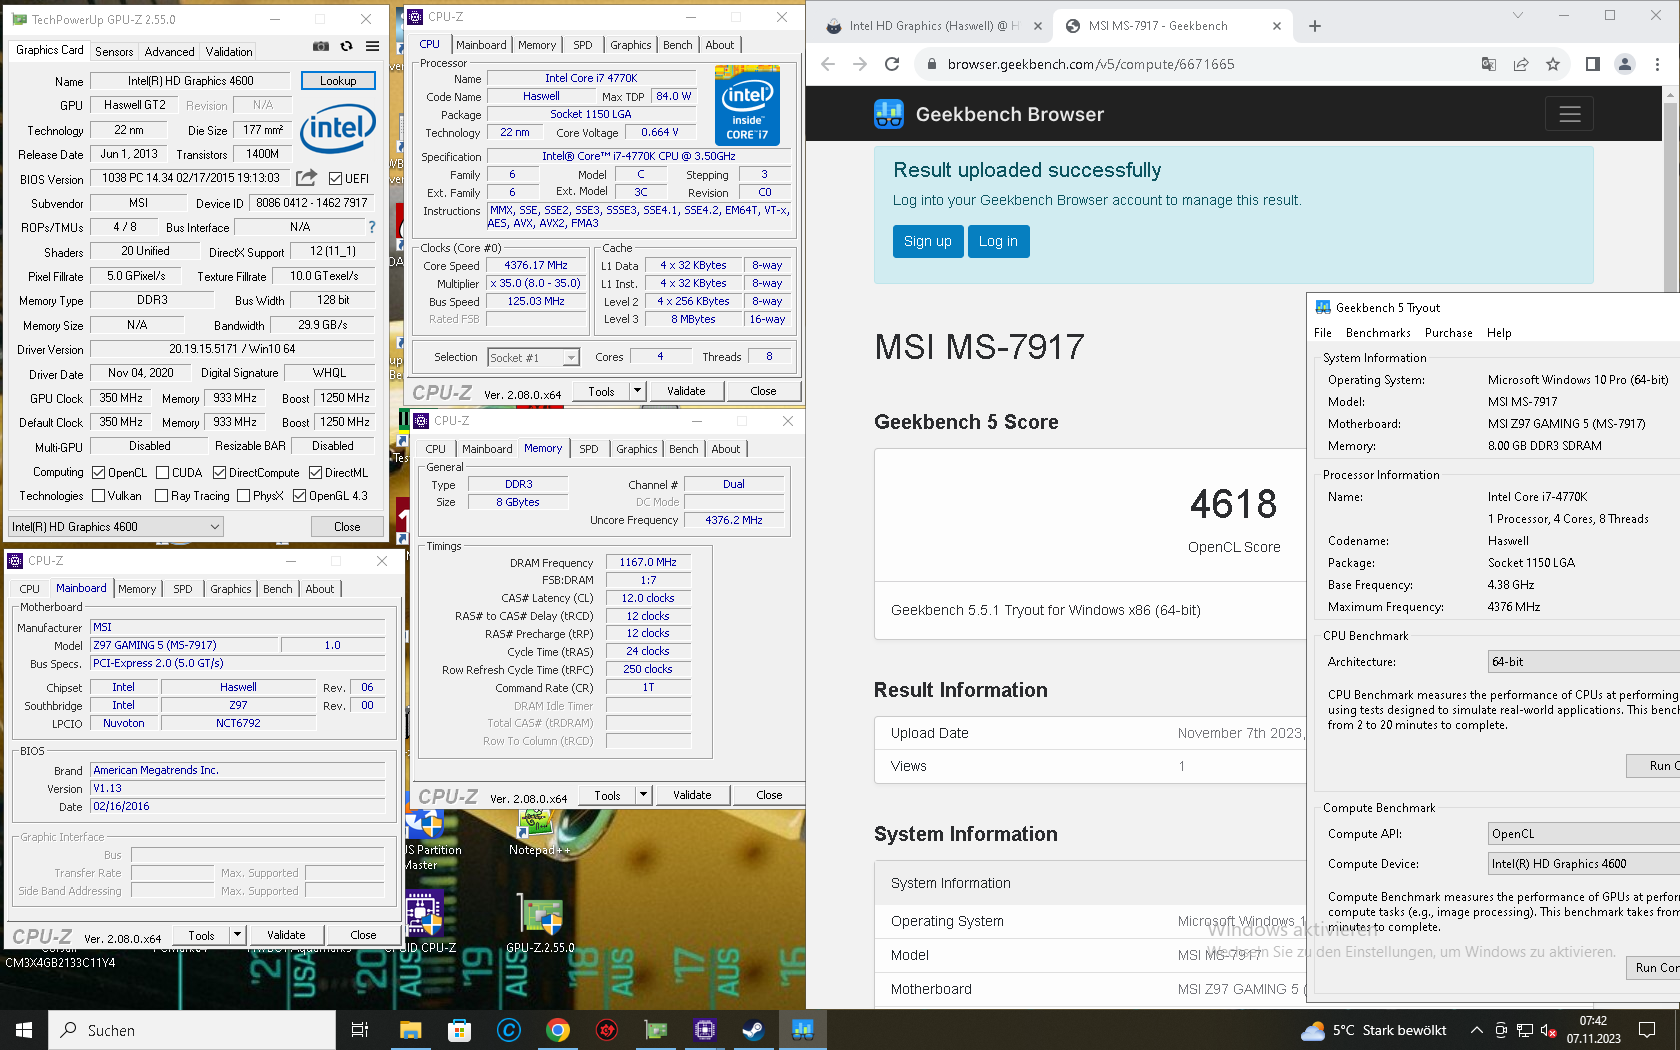Viewport: 1680px width, 1050px height.
Task: Click the Bus Interface question mark
Action: click(x=372, y=227)
